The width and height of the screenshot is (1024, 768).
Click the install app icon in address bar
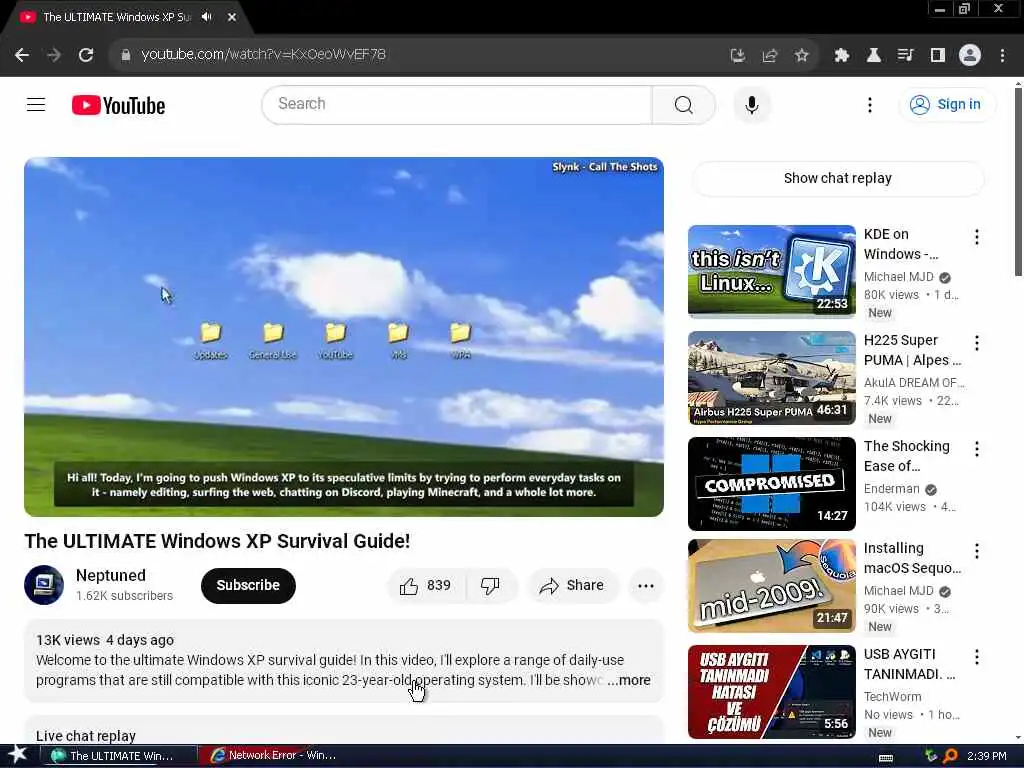(x=737, y=56)
